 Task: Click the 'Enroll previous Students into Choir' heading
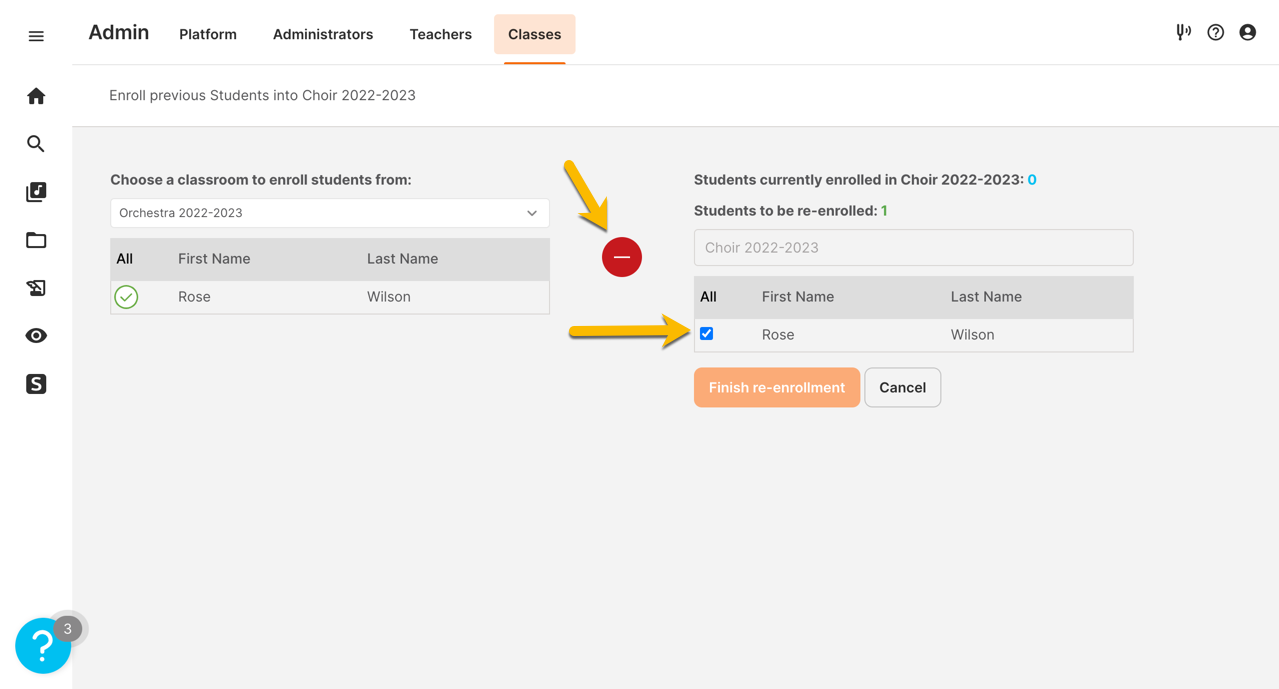click(x=262, y=95)
